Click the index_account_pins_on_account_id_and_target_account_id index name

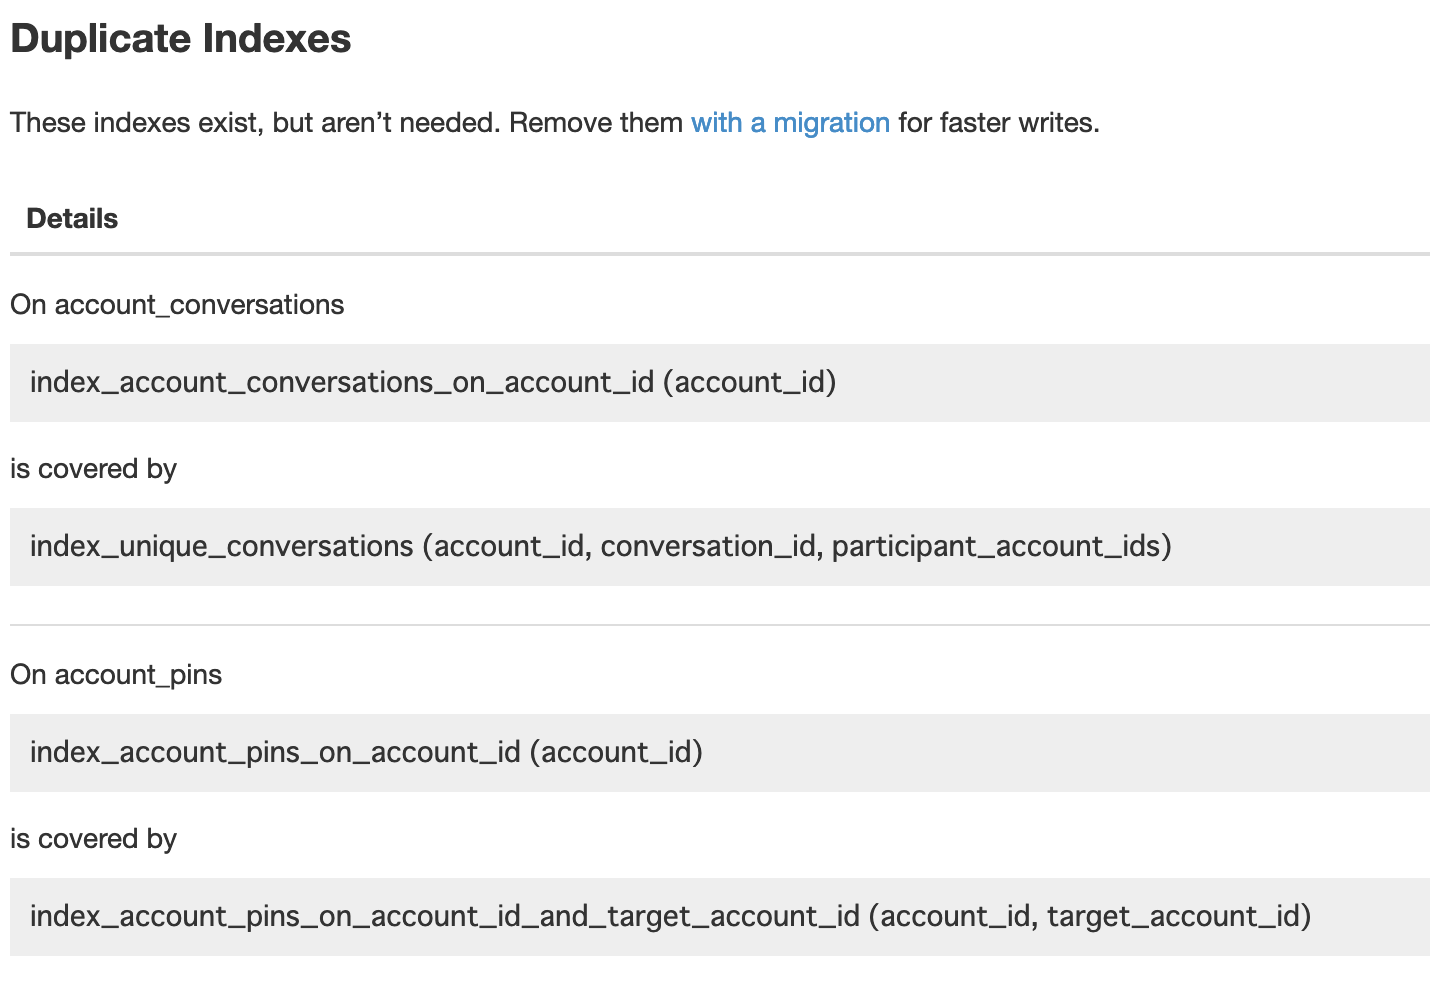point(444,916)
